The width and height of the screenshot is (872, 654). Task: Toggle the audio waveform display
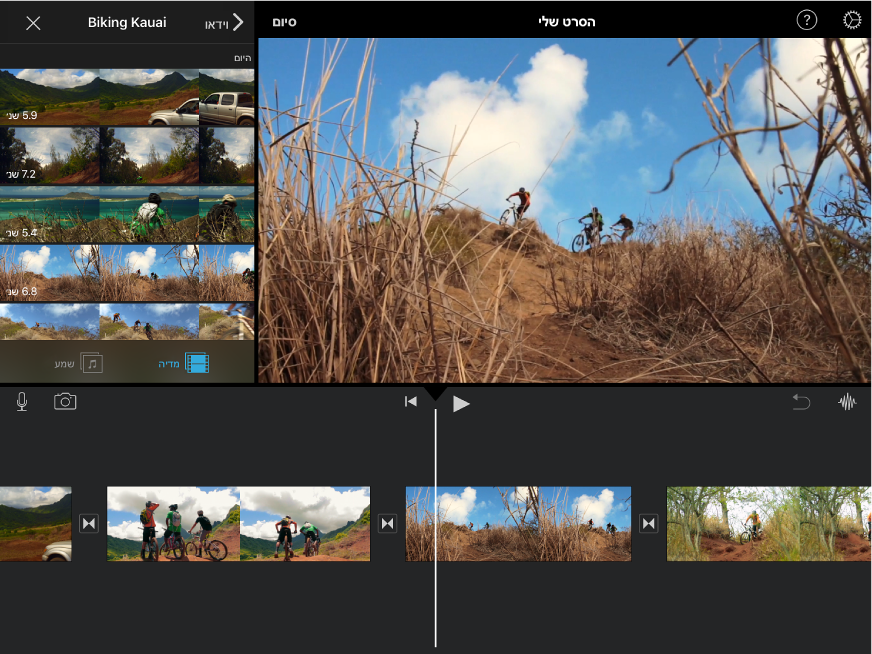pos(847,402)
